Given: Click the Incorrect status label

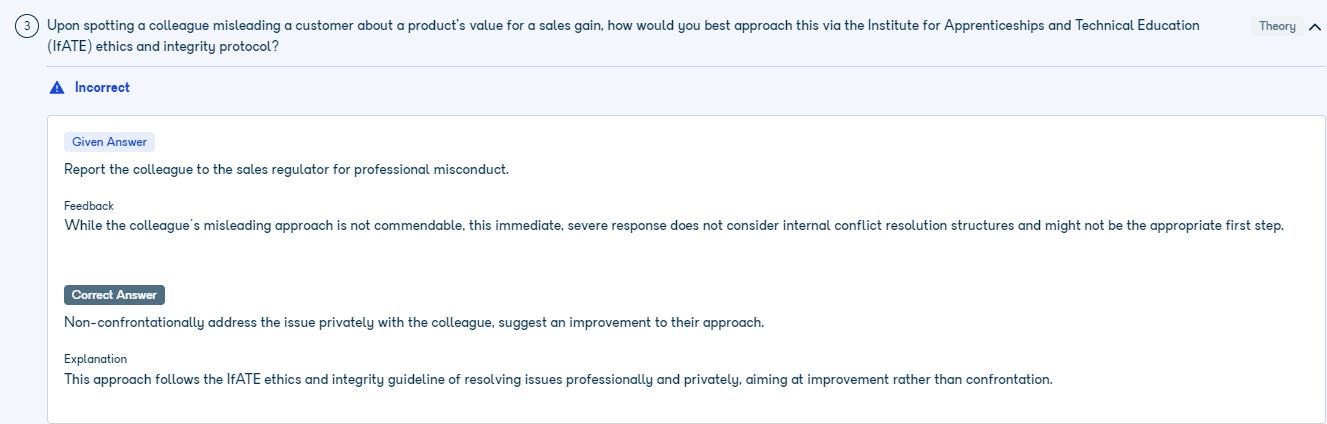Looking at the screenshot, I should pyautogui.click(x=102, y=88).
